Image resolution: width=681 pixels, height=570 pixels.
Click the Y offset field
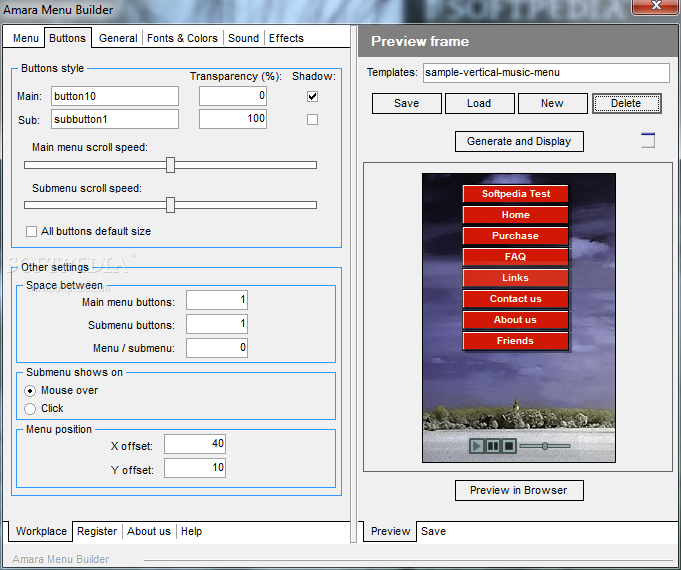coord(195,468)
